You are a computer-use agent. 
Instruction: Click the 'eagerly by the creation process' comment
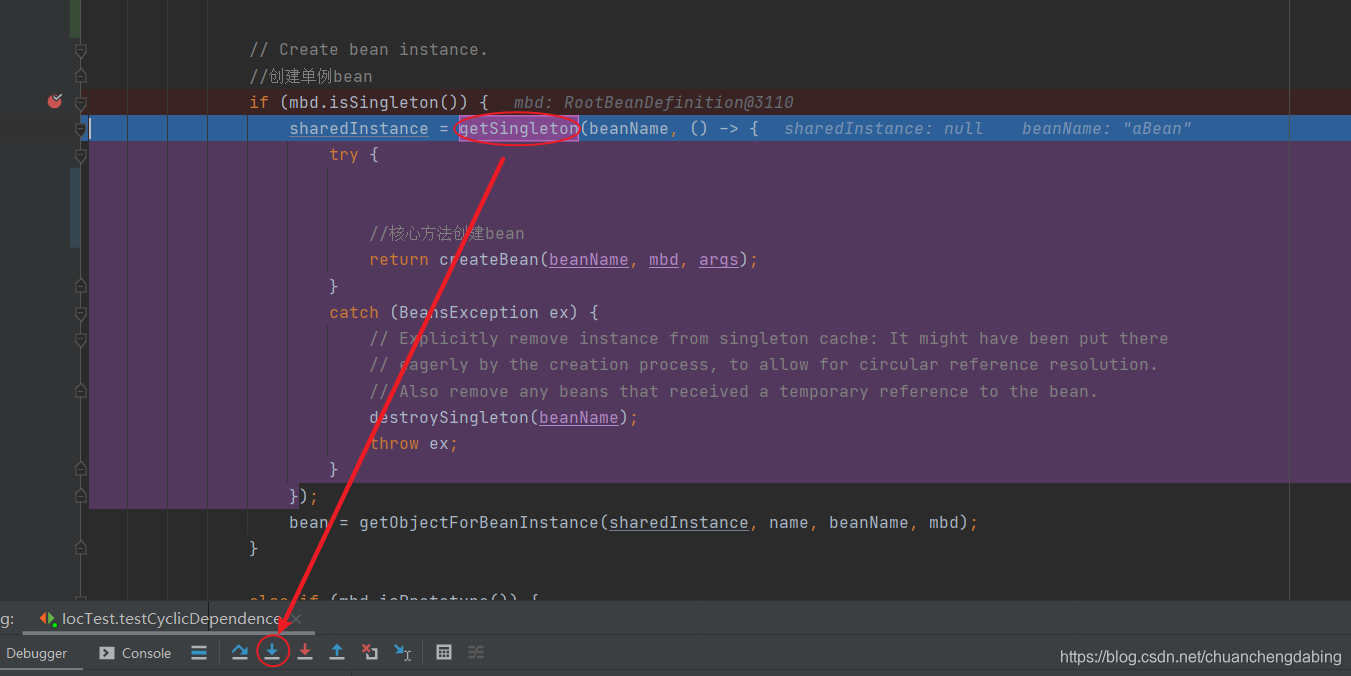tap(764, 365)
